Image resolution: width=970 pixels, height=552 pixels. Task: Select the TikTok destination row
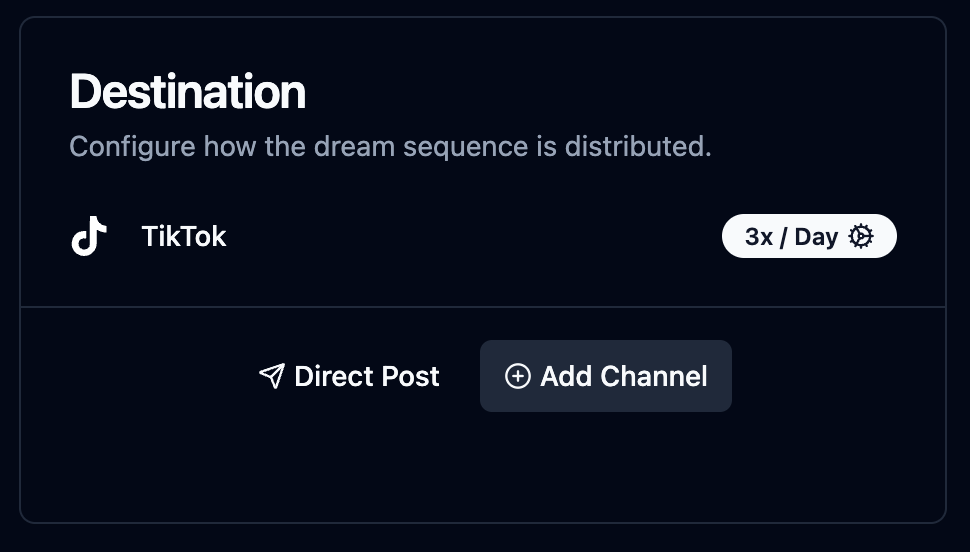(483, 236)
